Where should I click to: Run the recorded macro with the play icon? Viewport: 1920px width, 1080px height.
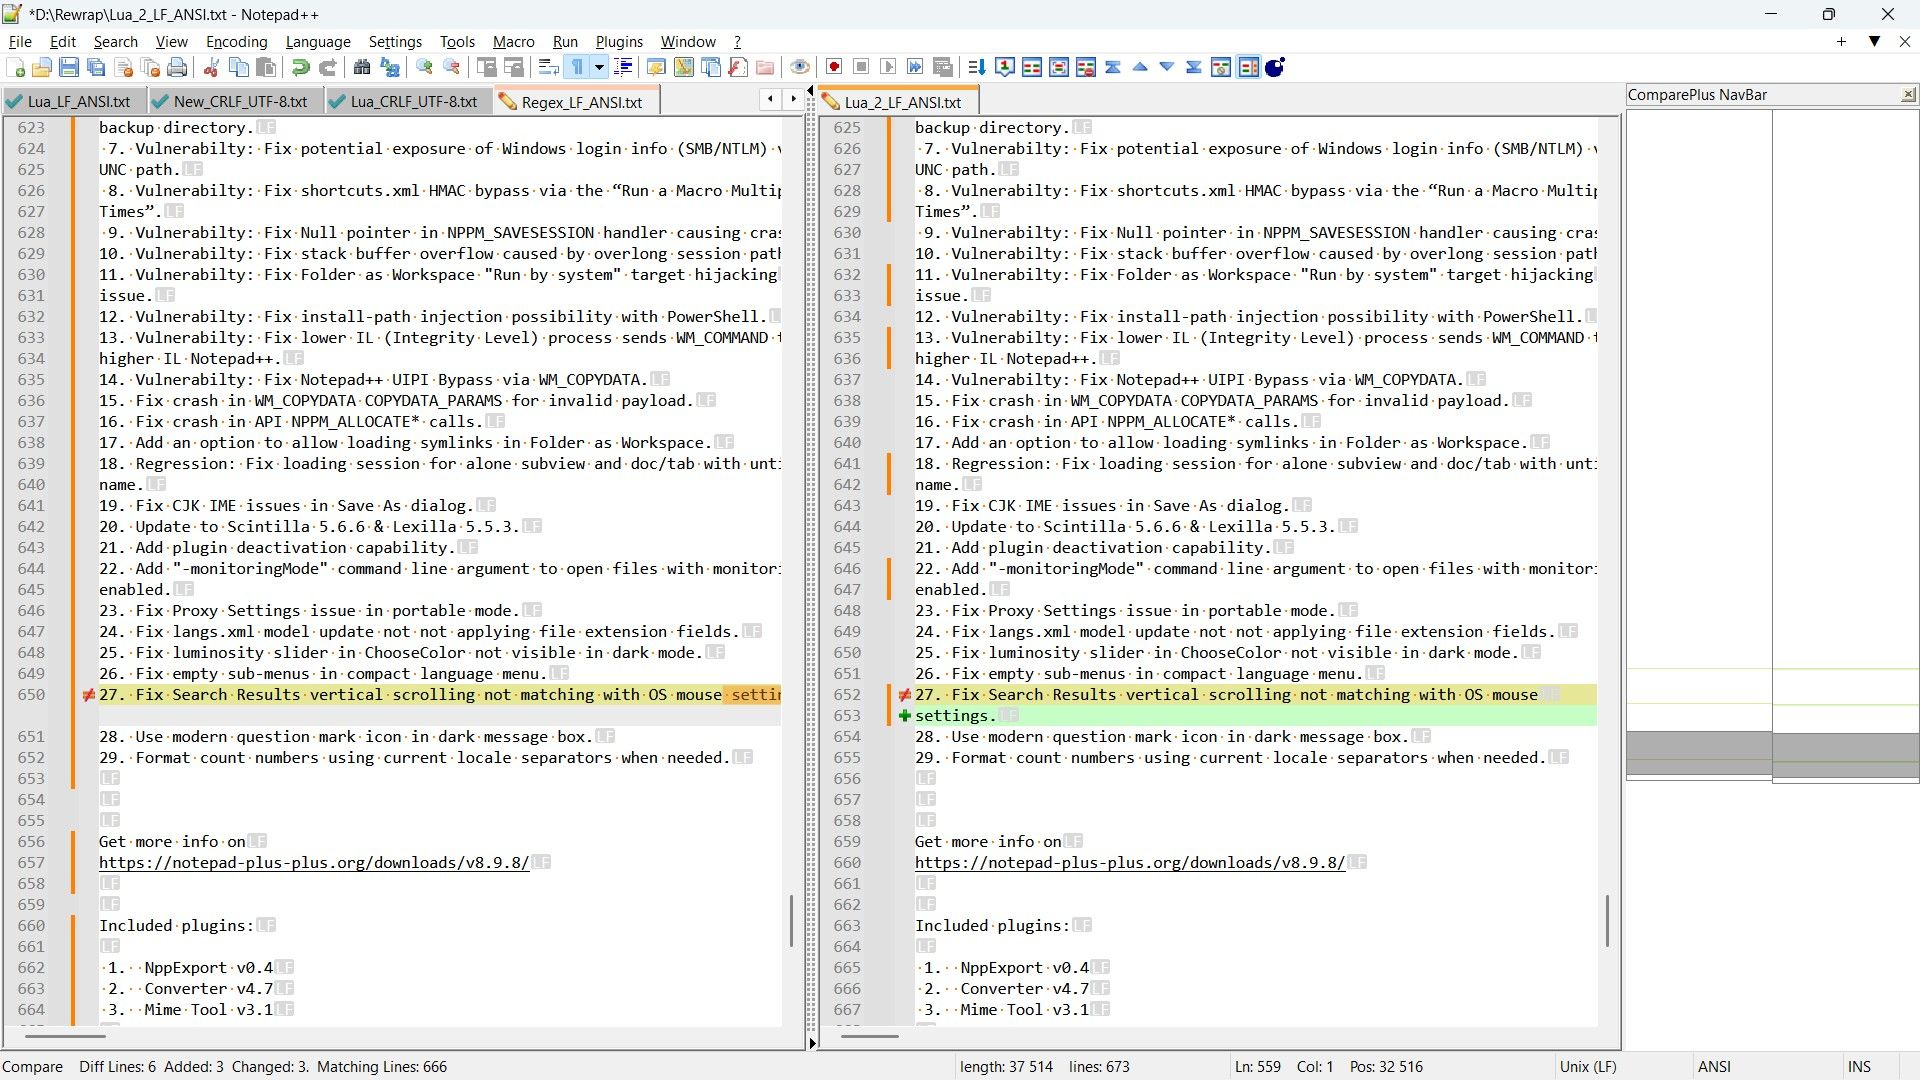888,67
